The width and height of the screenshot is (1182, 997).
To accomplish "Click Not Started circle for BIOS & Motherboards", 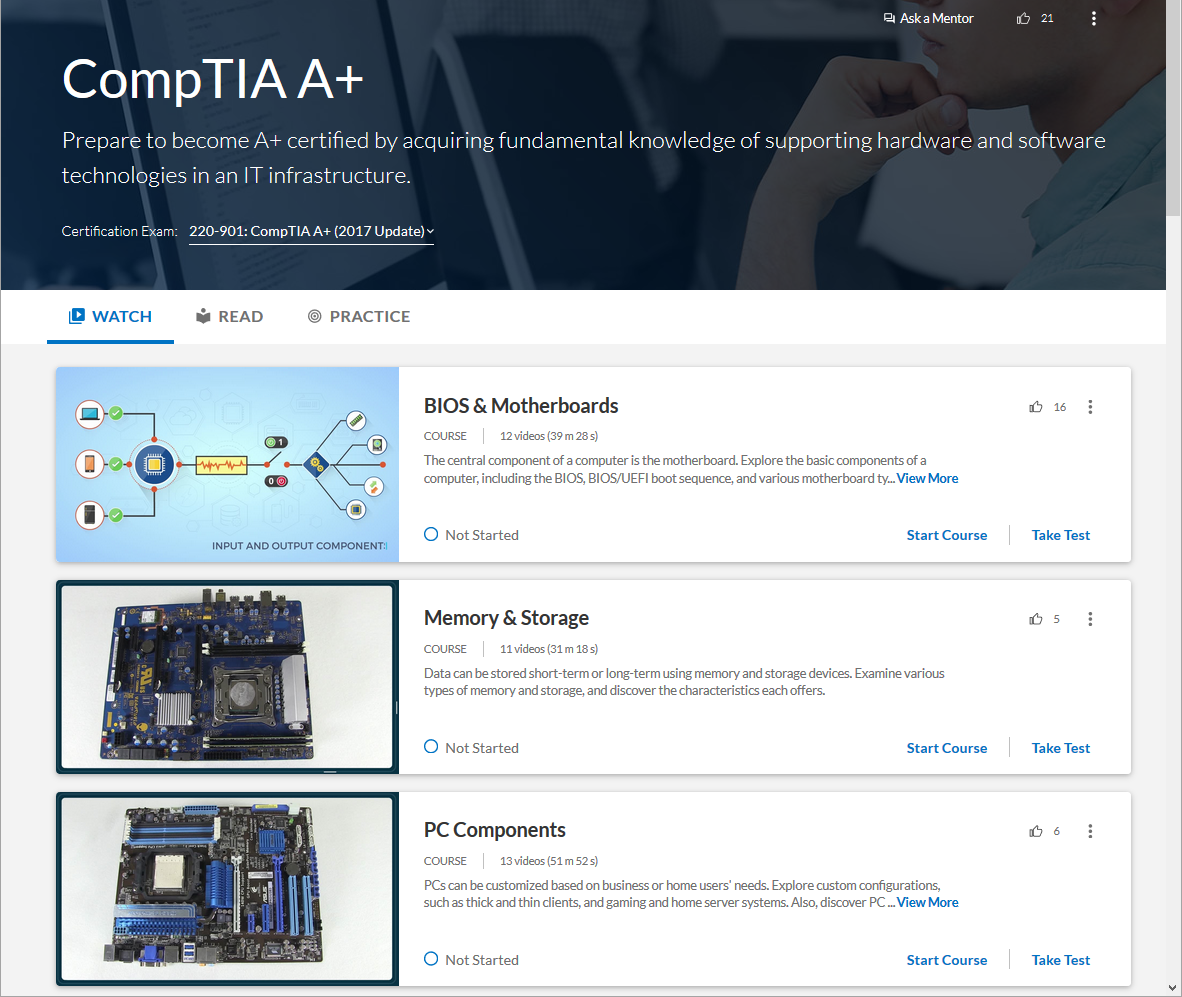I will pos(431,534).
